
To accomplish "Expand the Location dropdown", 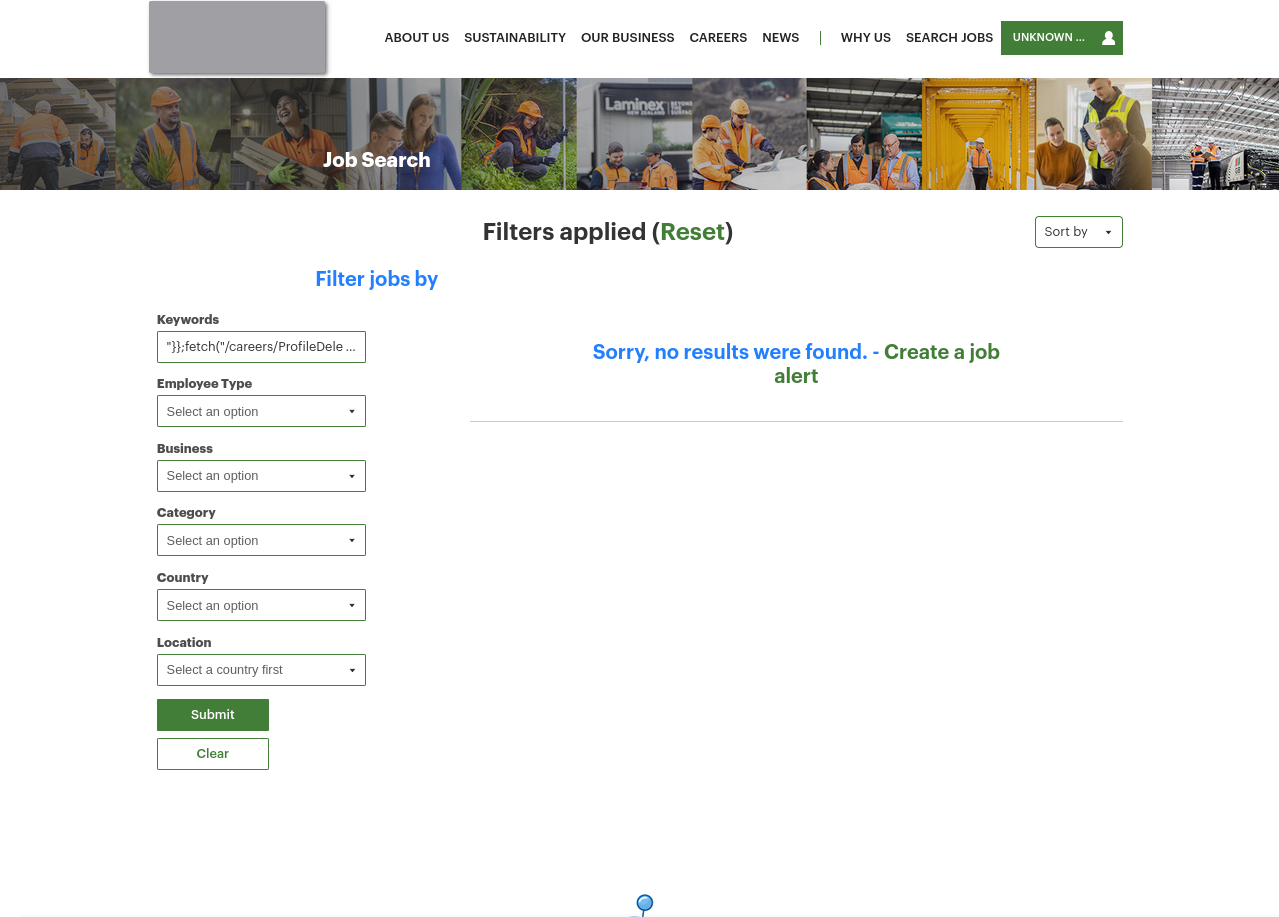I will click(x=261, y=670).
